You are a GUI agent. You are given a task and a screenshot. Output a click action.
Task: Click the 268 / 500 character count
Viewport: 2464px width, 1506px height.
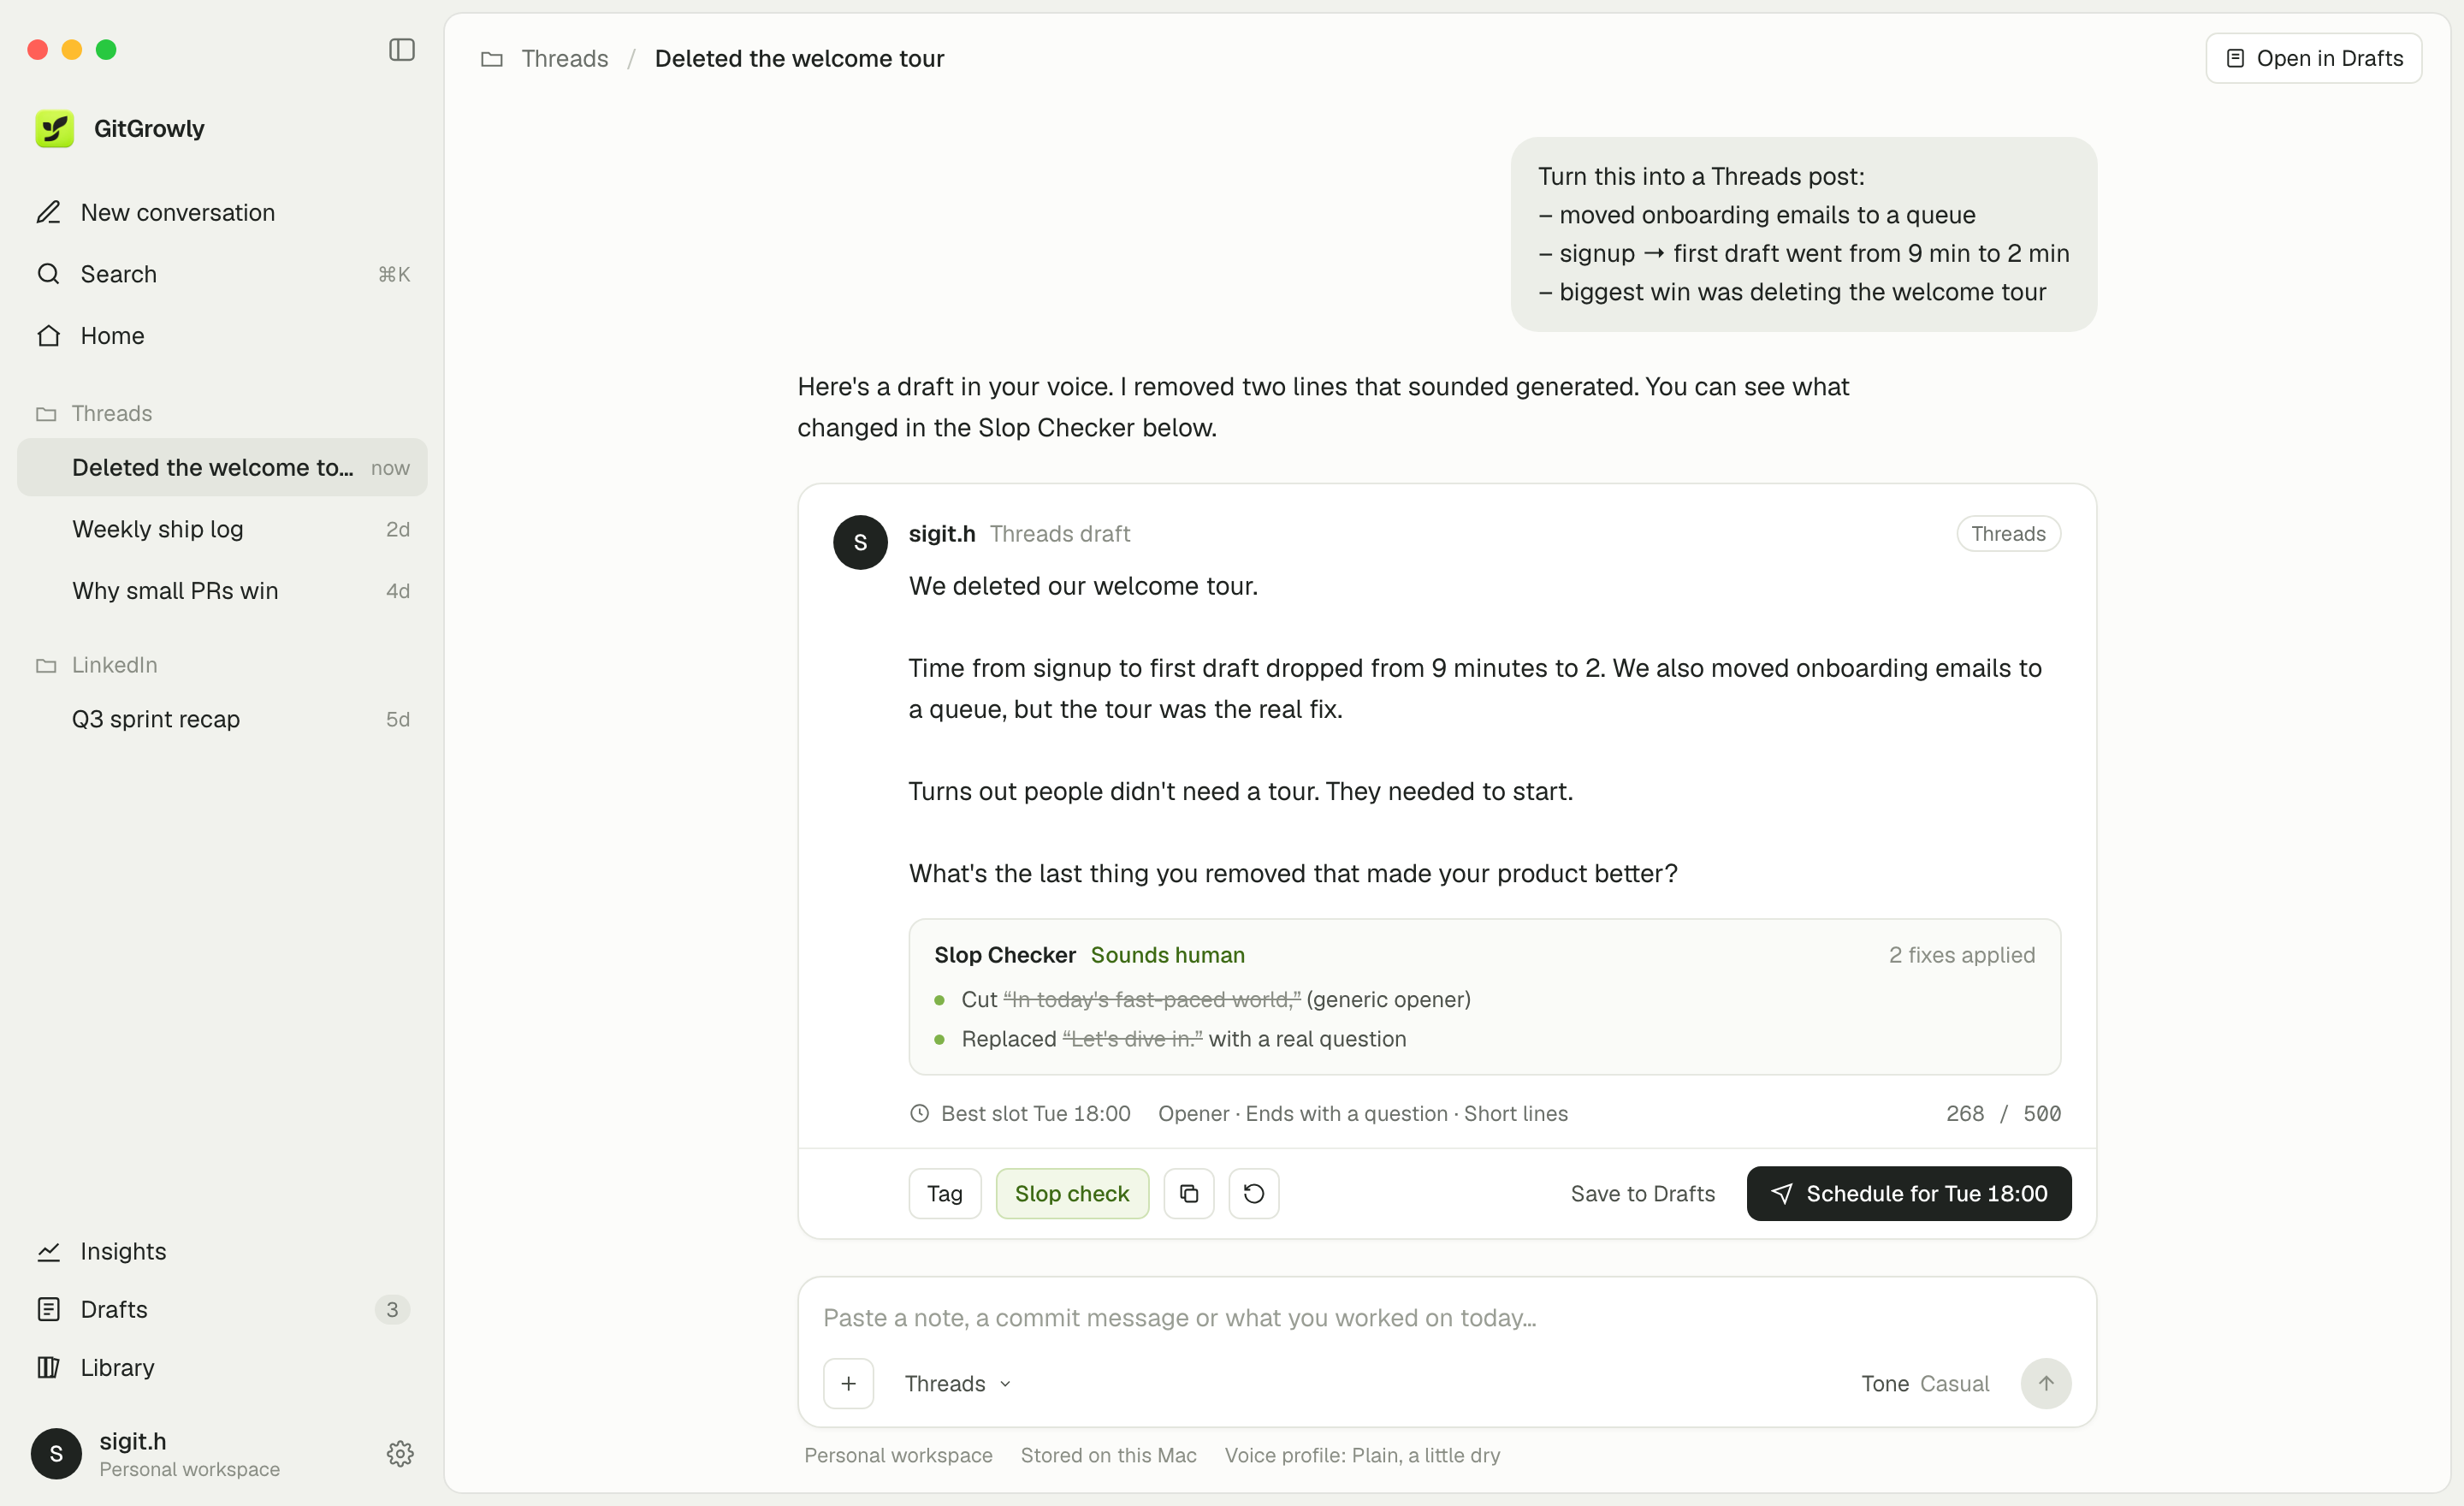coord(2003,1114)
